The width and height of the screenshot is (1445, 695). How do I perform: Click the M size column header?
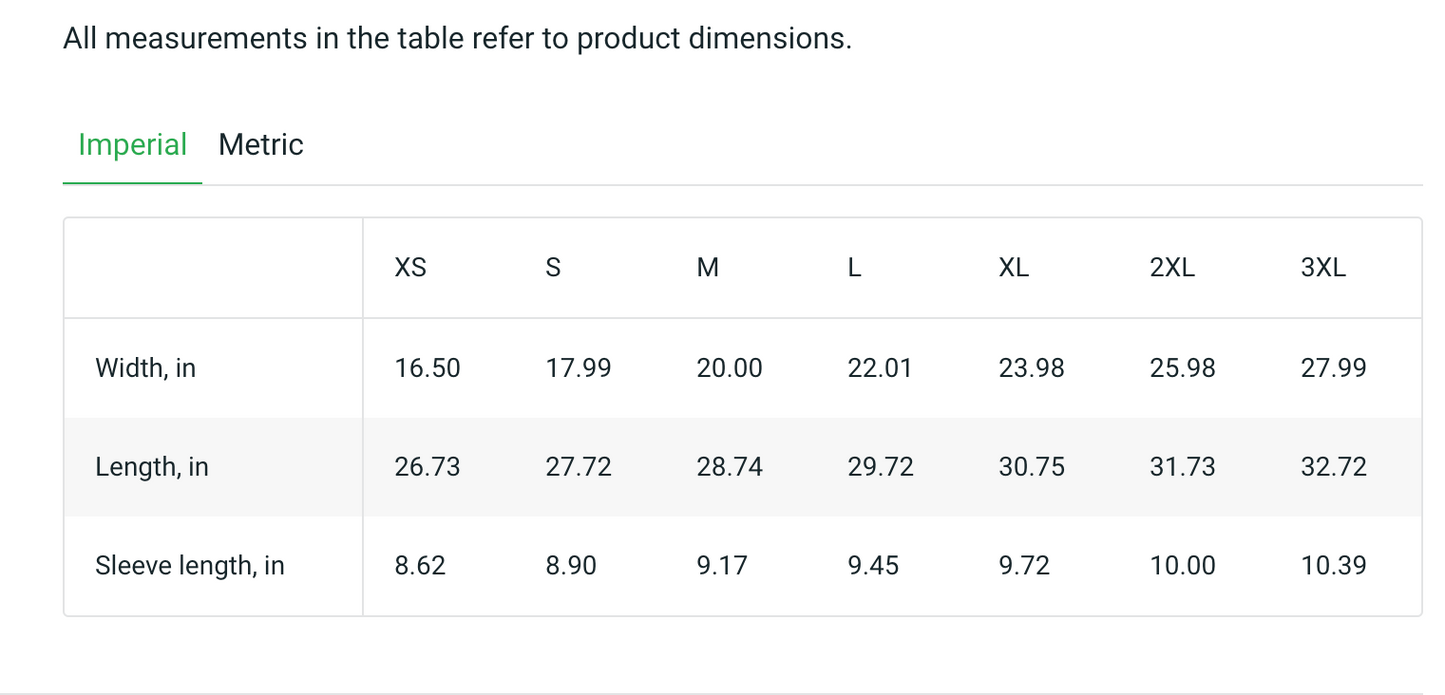(707, 268)
